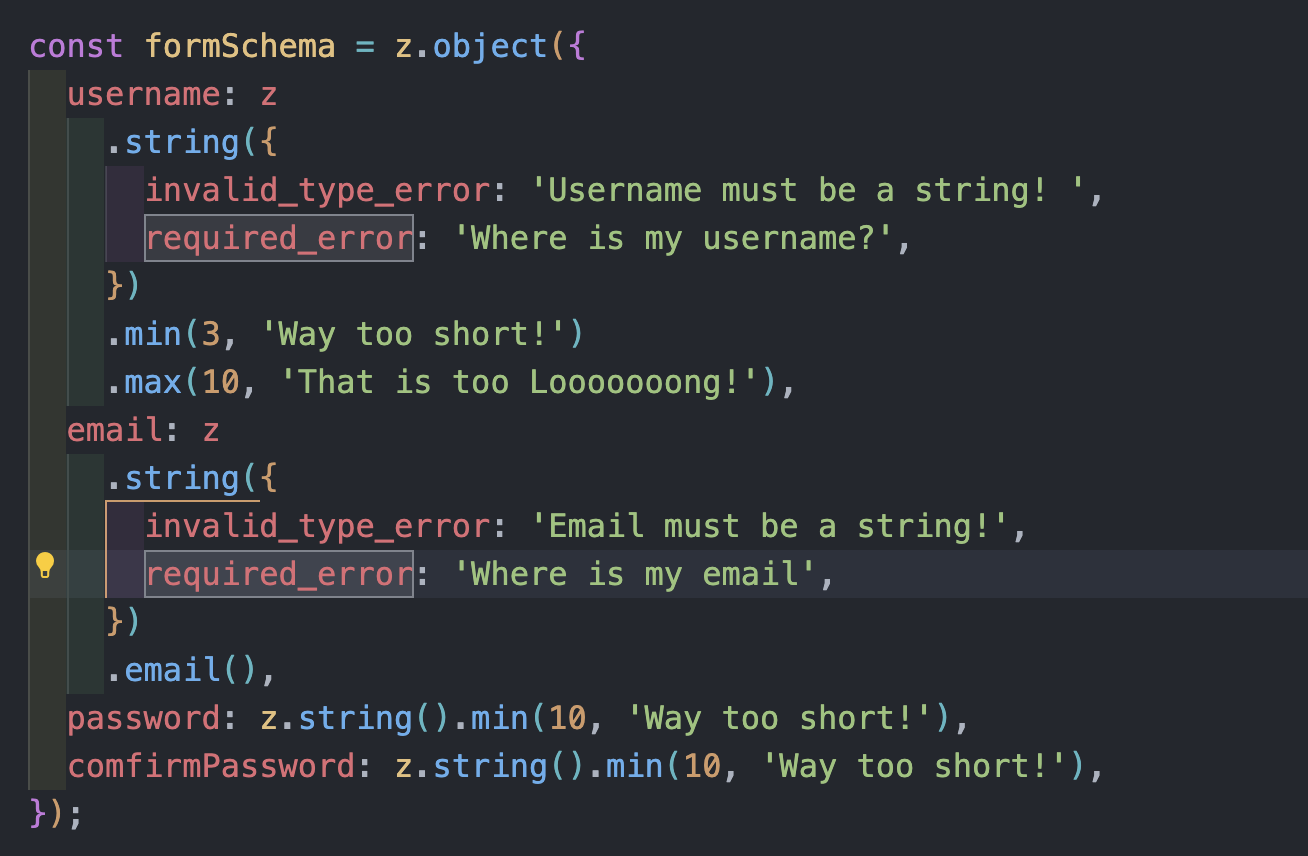Click the yellow lightbulb quick-fix icon

click(x=45, y=566)
